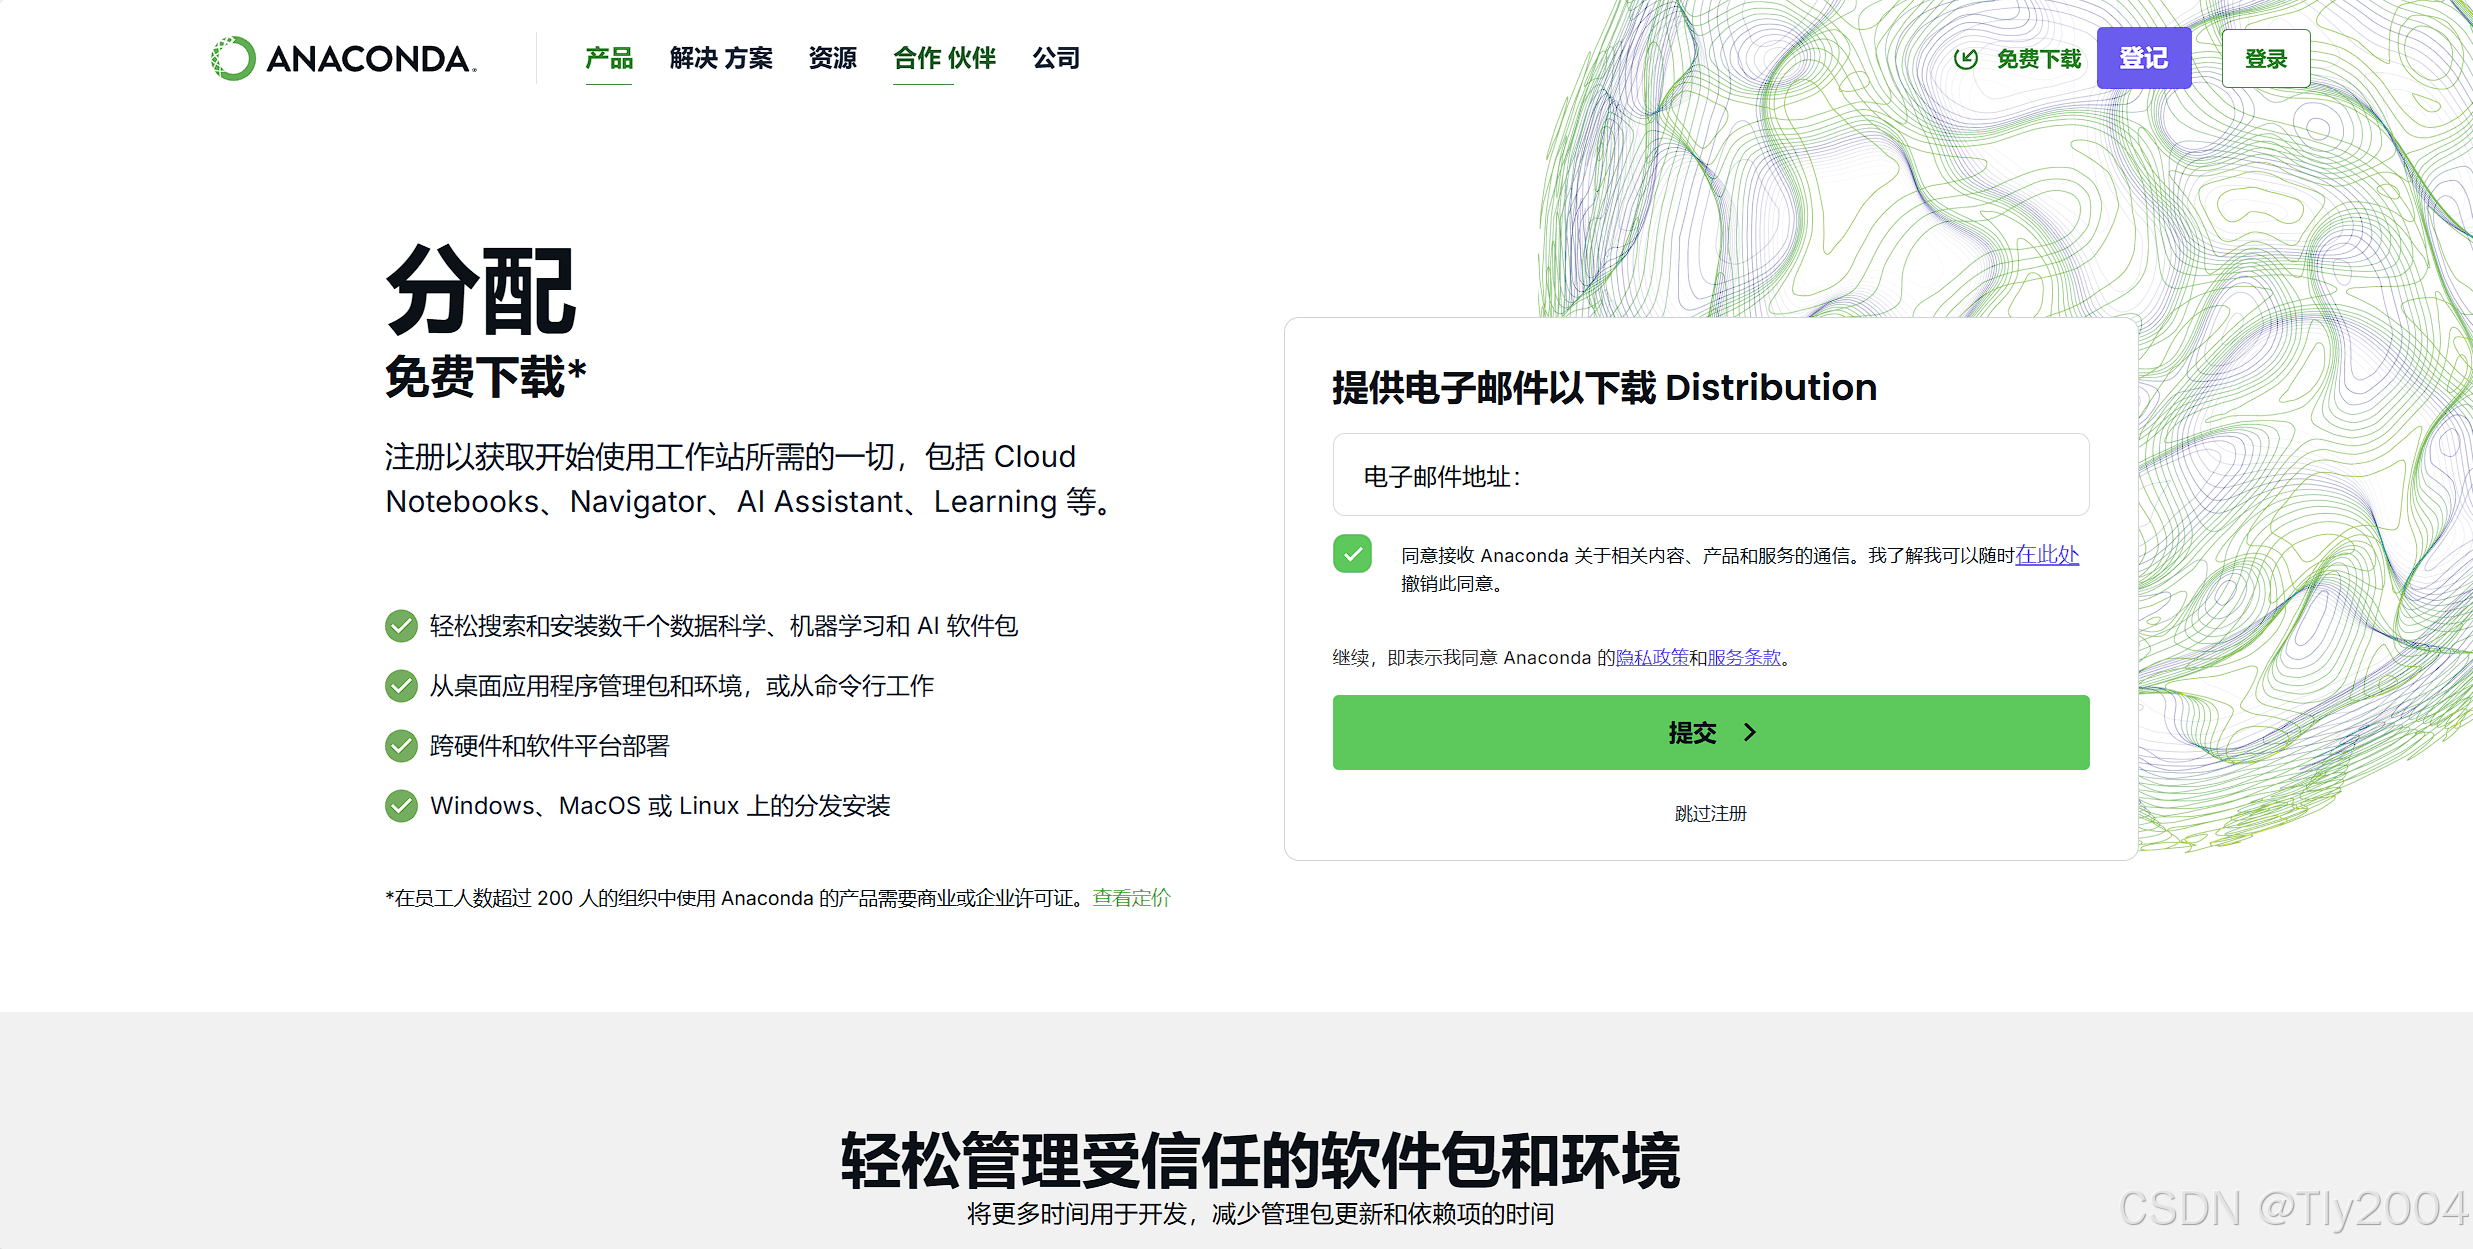Uncheck the Anaconda communications consent checkbox

pyautogui.click(x=1352, y=554)
